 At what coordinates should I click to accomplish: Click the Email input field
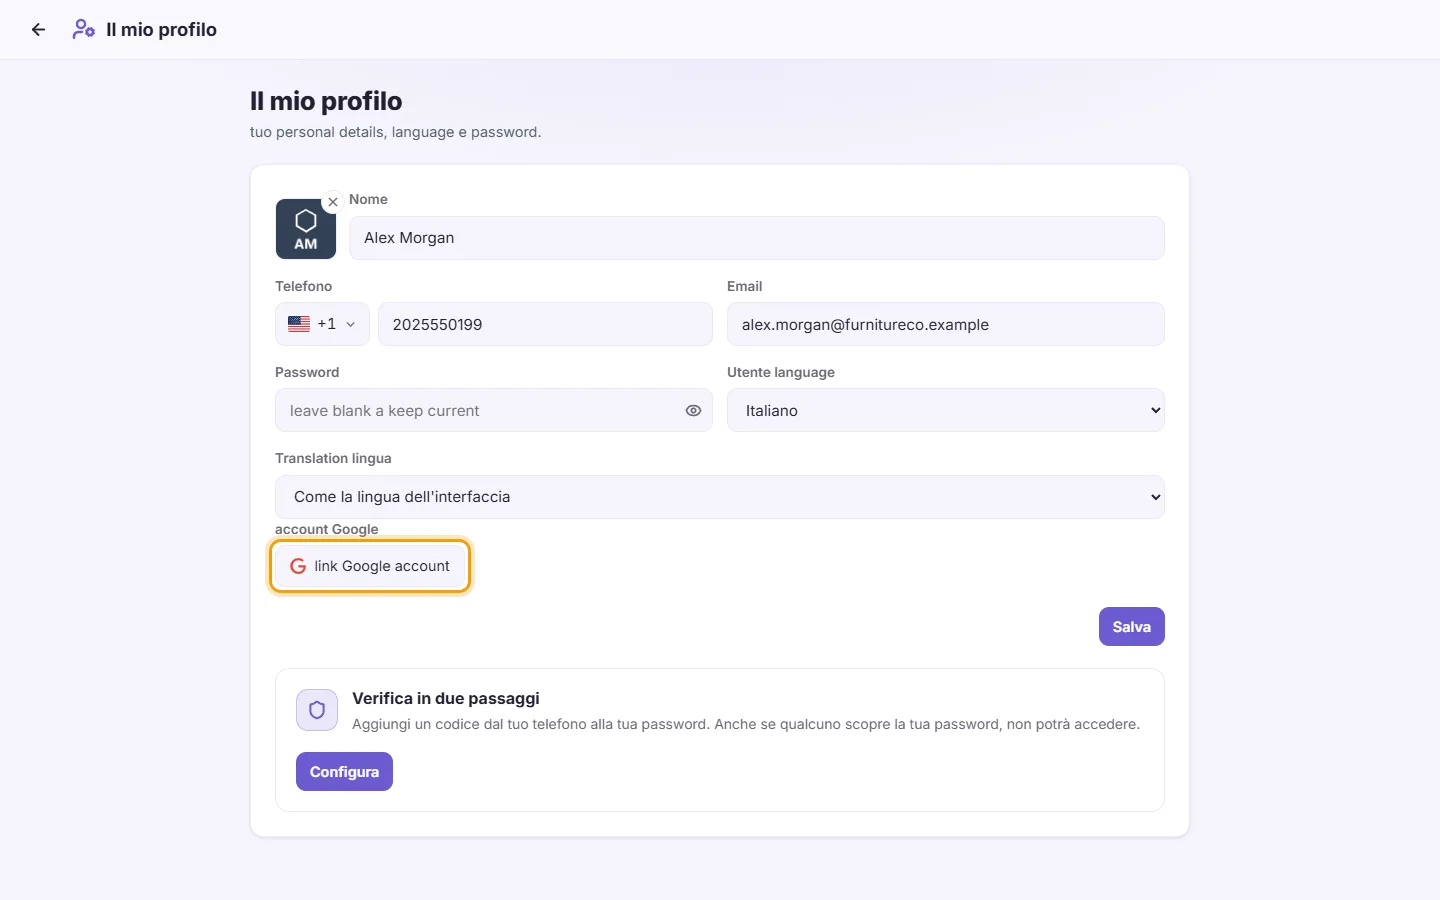pyautogui.click(x=946, y=324)
